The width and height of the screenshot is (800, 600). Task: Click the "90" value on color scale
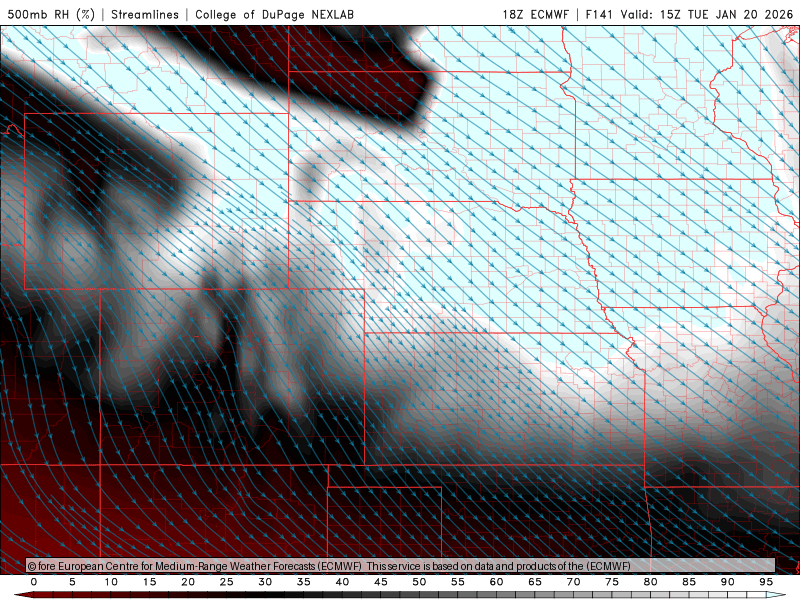(x=728, y=582)
